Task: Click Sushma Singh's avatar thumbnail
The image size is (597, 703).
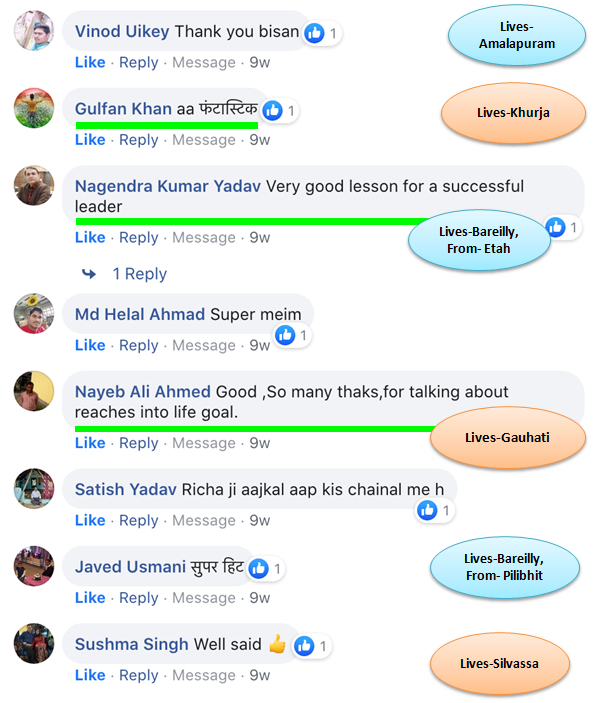Action: tap(34, 643)
